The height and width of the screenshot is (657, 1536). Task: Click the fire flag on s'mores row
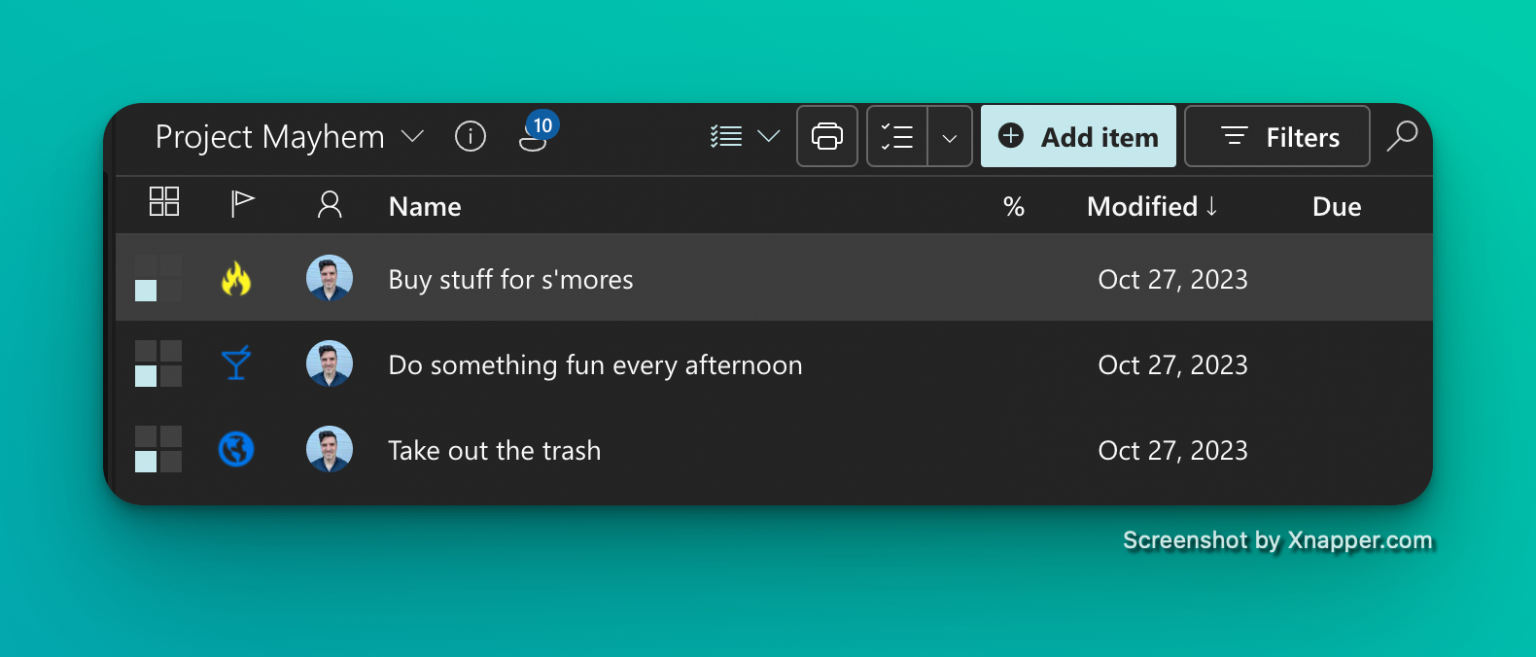coord(236,279)
